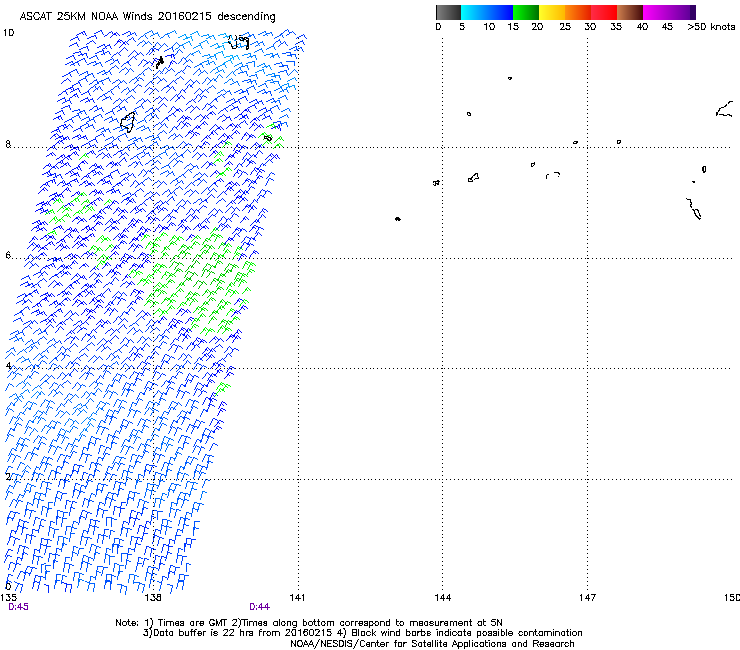Click the gray 0–5 knots color segment
Viewport: 740px width, 650px height.
(x=448, y=12)
